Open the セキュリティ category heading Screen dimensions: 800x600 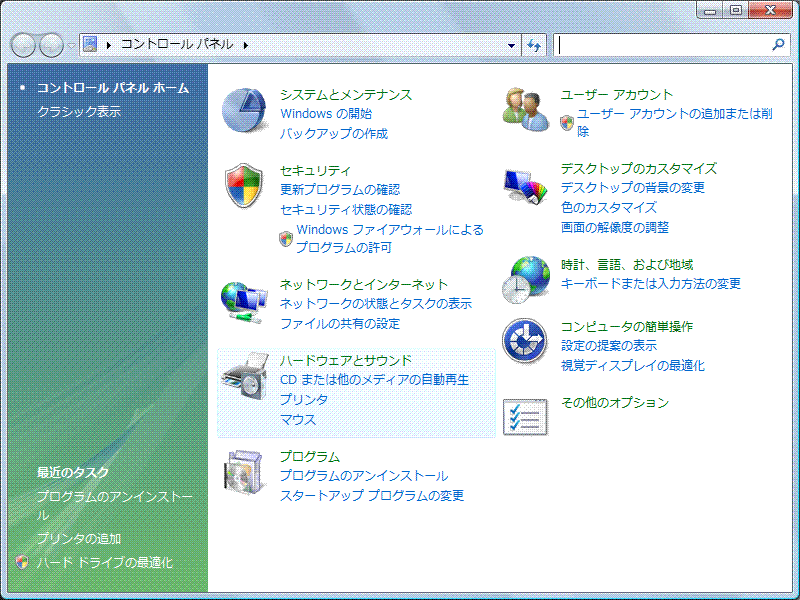coord(315,170)
